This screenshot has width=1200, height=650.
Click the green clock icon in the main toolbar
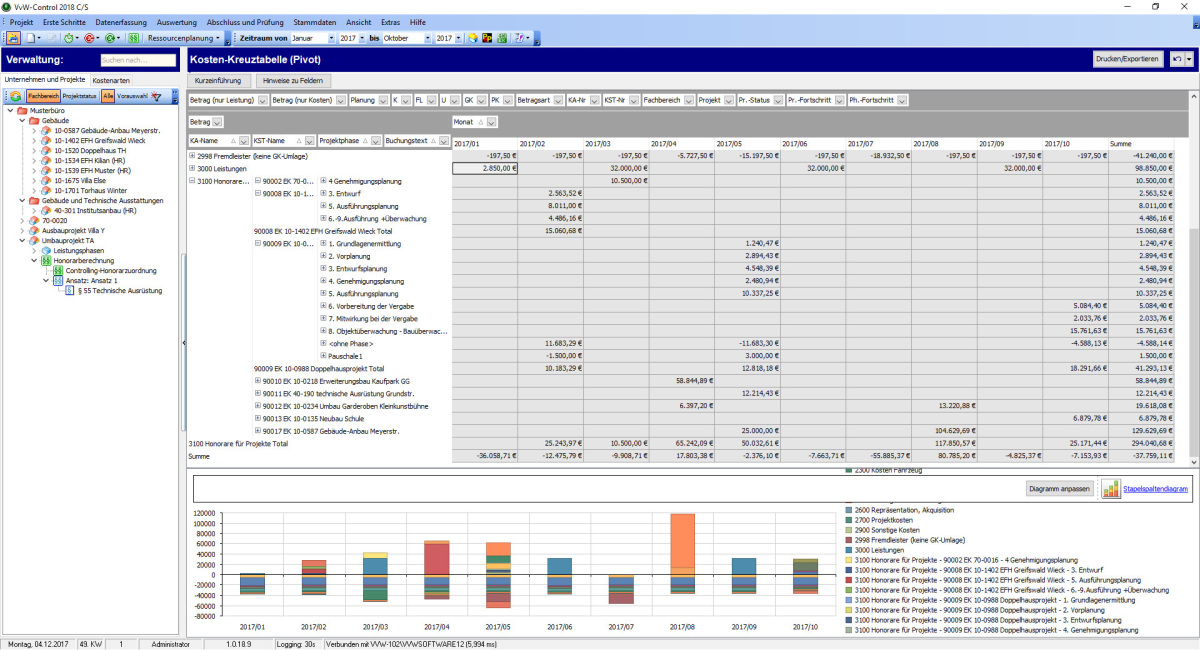[x=69, y=38]
